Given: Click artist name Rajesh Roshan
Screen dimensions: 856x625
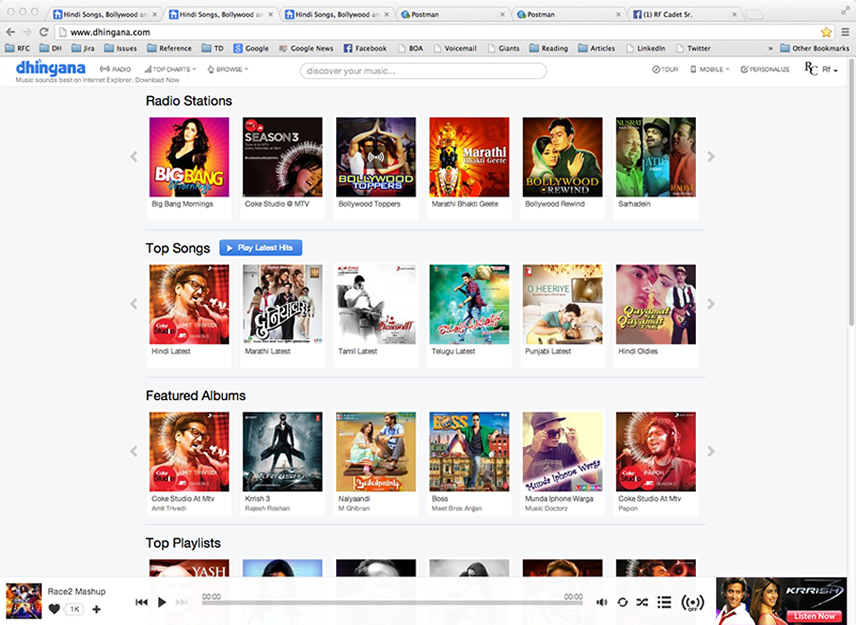Looking at the screenshot, I should pos(267,509).
